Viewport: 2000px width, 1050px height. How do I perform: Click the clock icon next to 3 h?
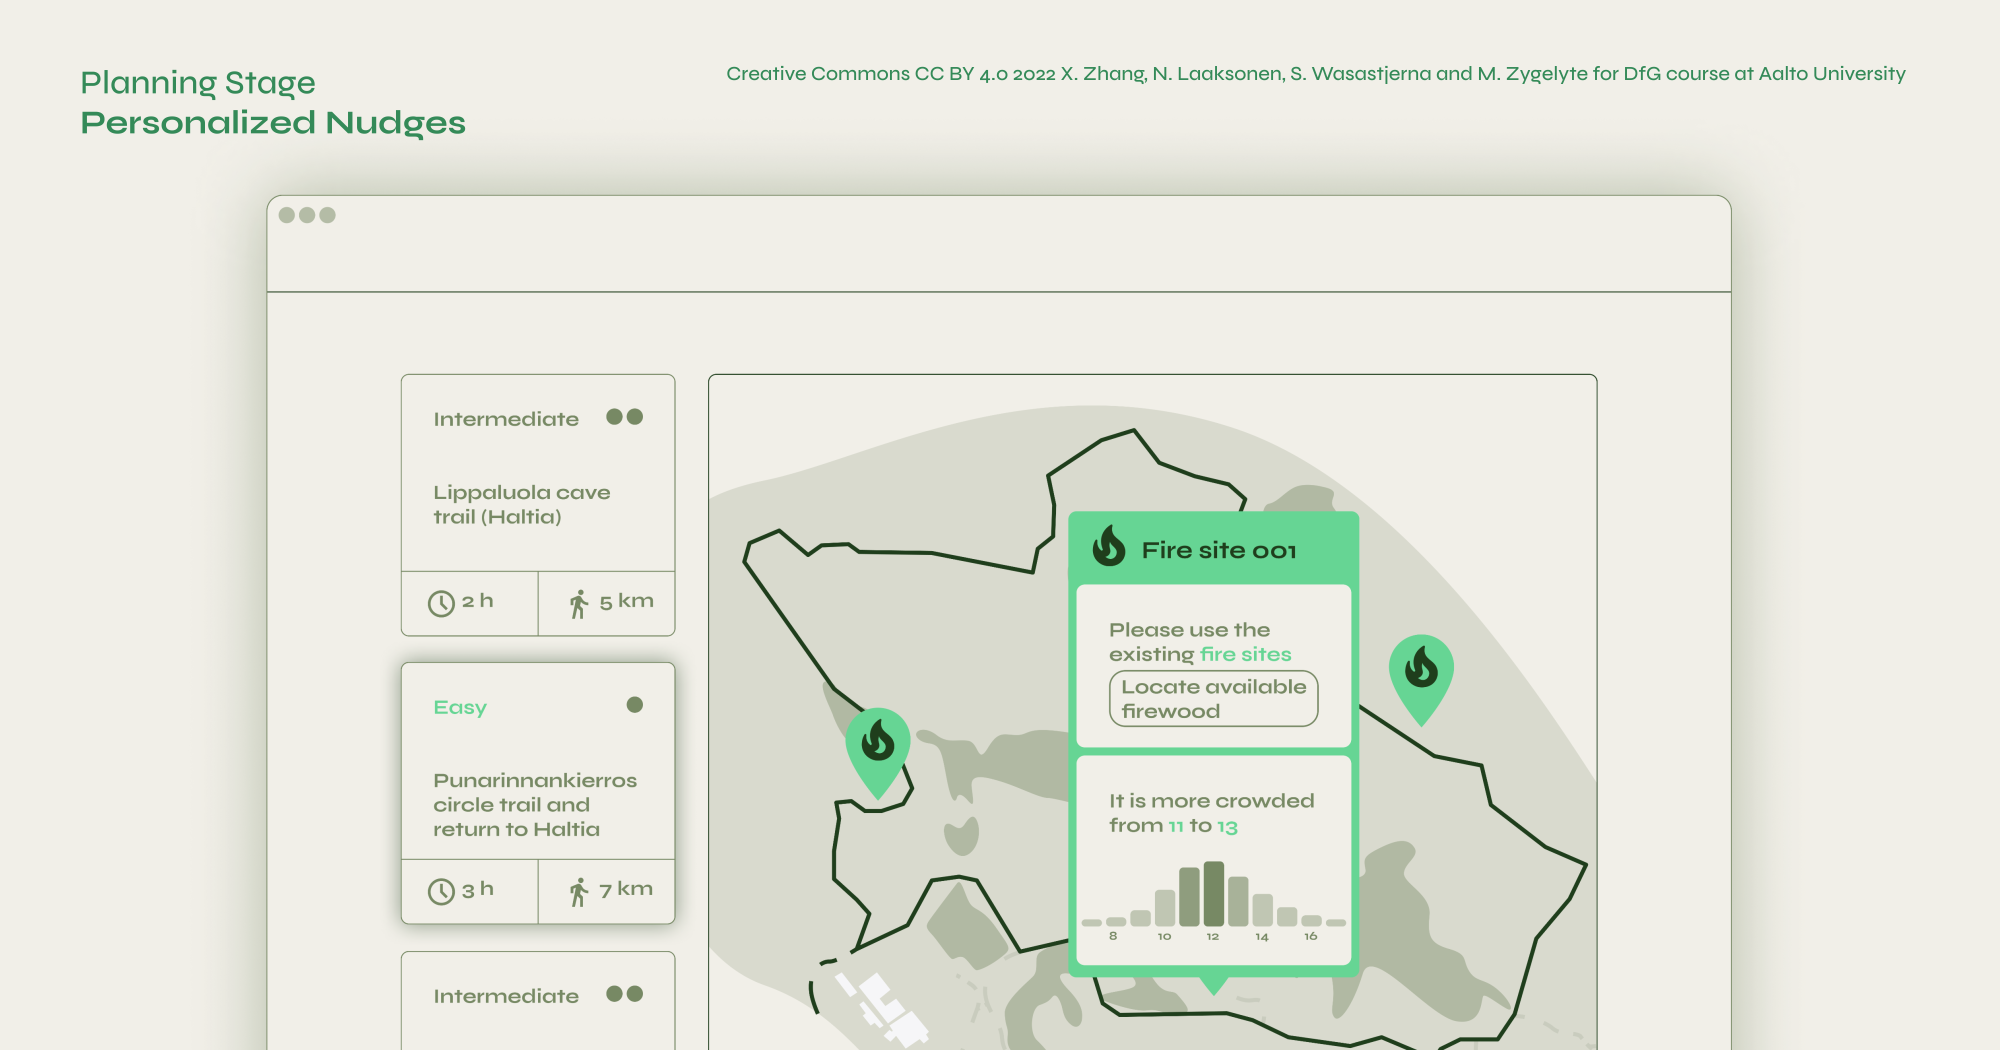click(441, 891)
